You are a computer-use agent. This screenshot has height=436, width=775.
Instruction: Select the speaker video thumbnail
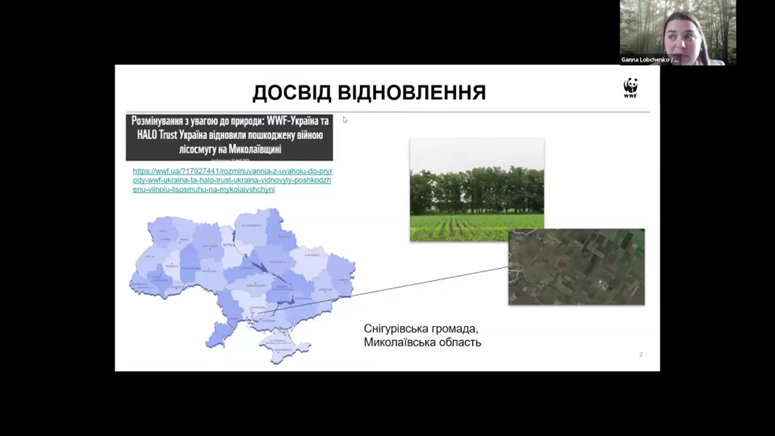pos(677,28)
